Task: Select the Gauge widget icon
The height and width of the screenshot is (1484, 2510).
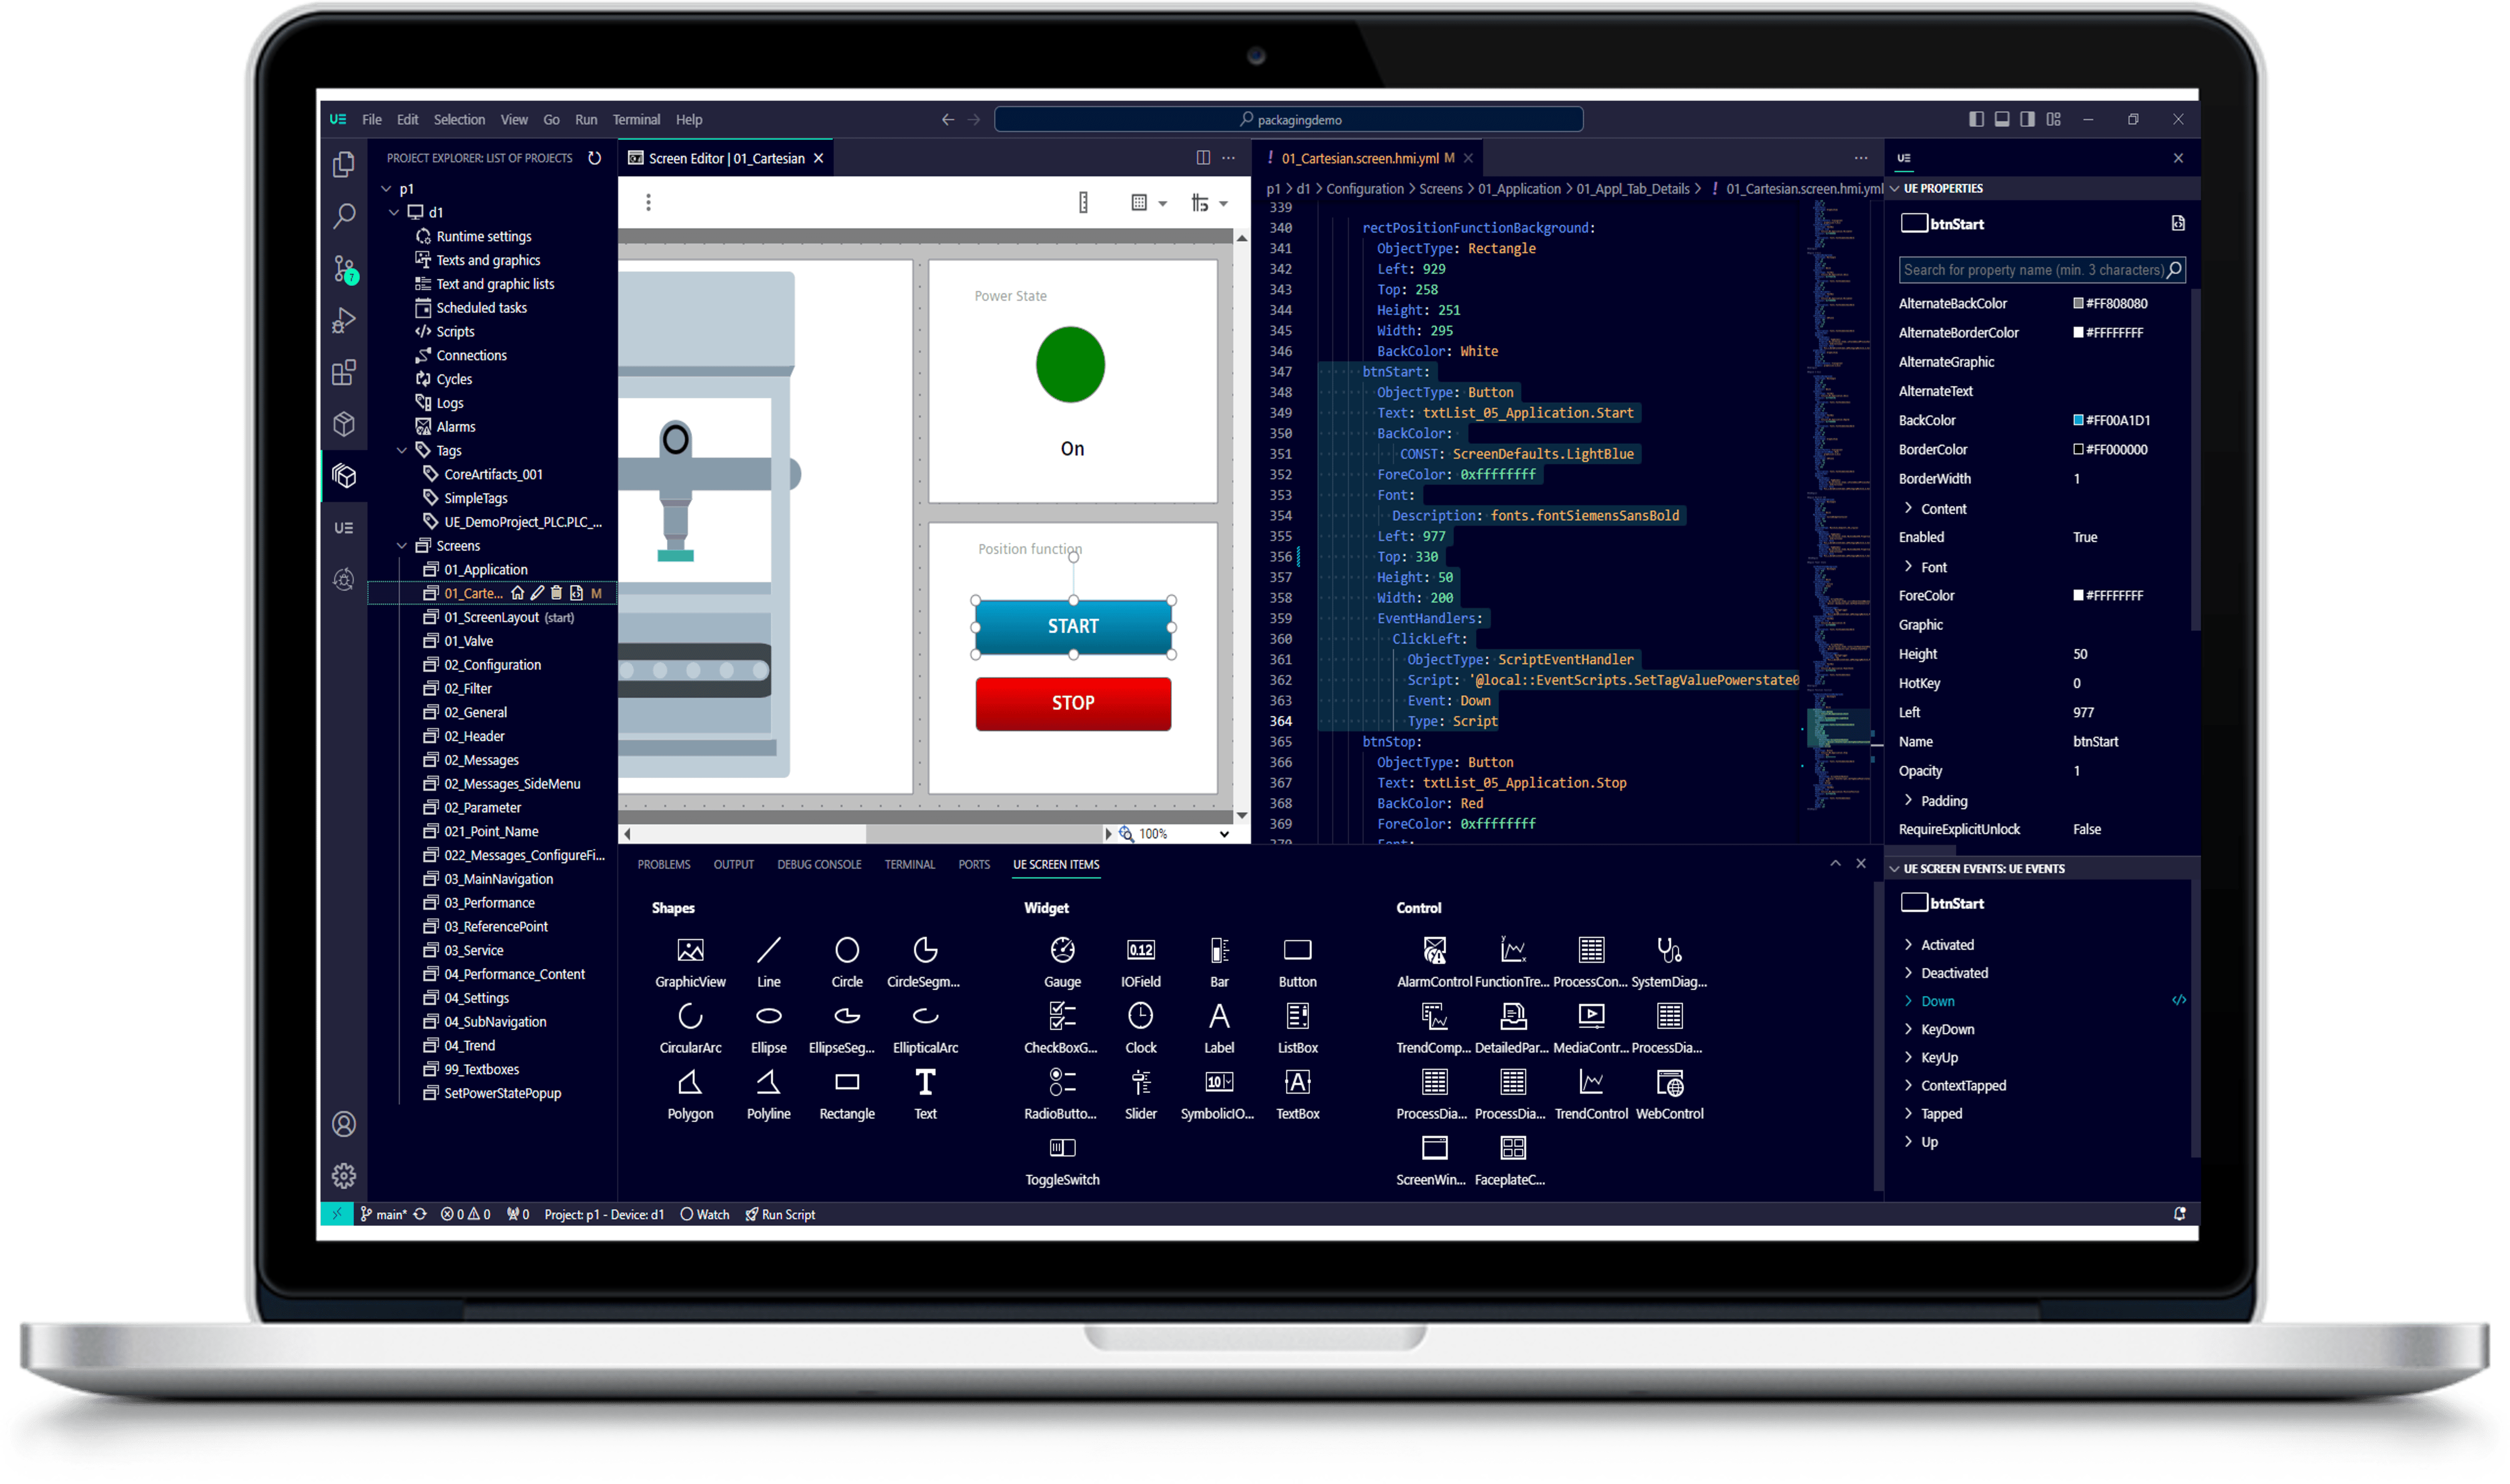Action: (x=1063, y=951)
